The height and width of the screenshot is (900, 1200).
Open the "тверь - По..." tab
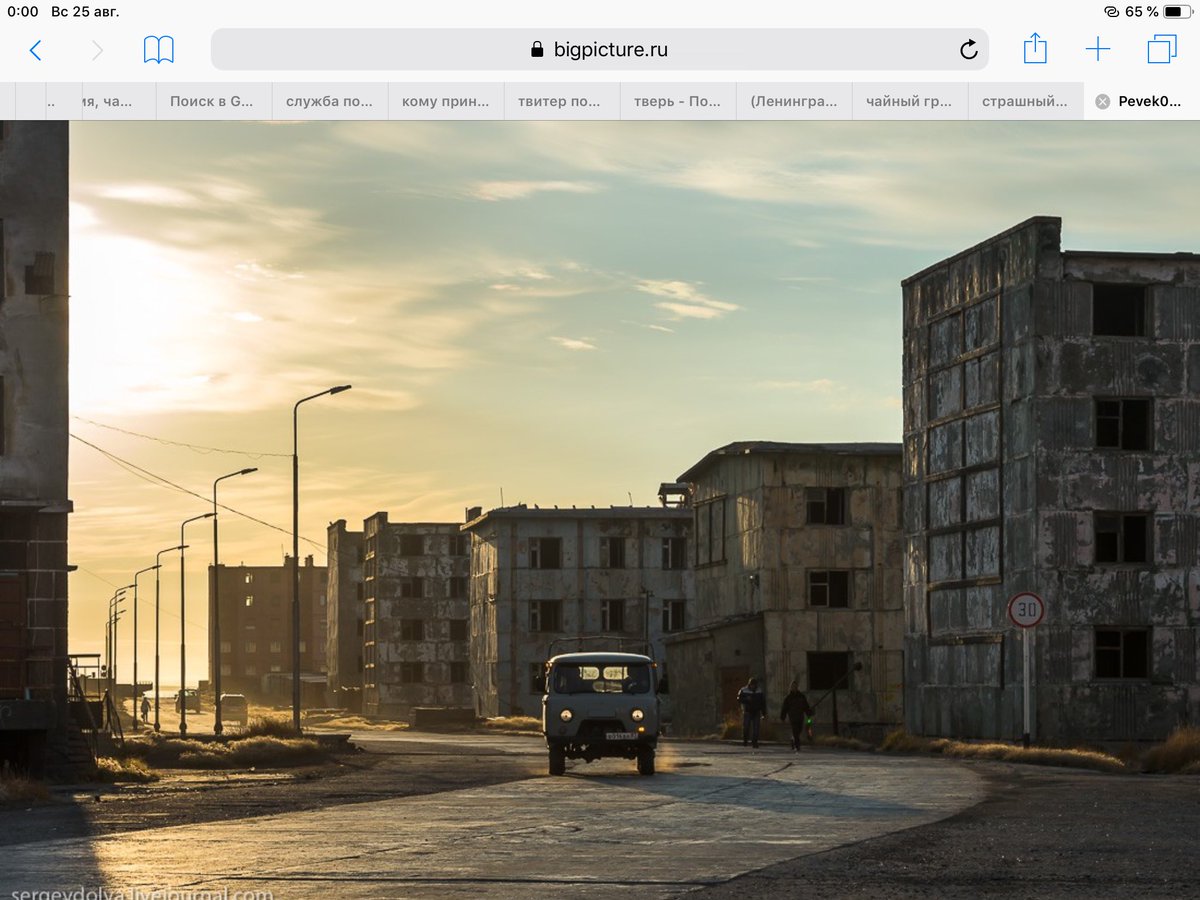pos(677,101)
